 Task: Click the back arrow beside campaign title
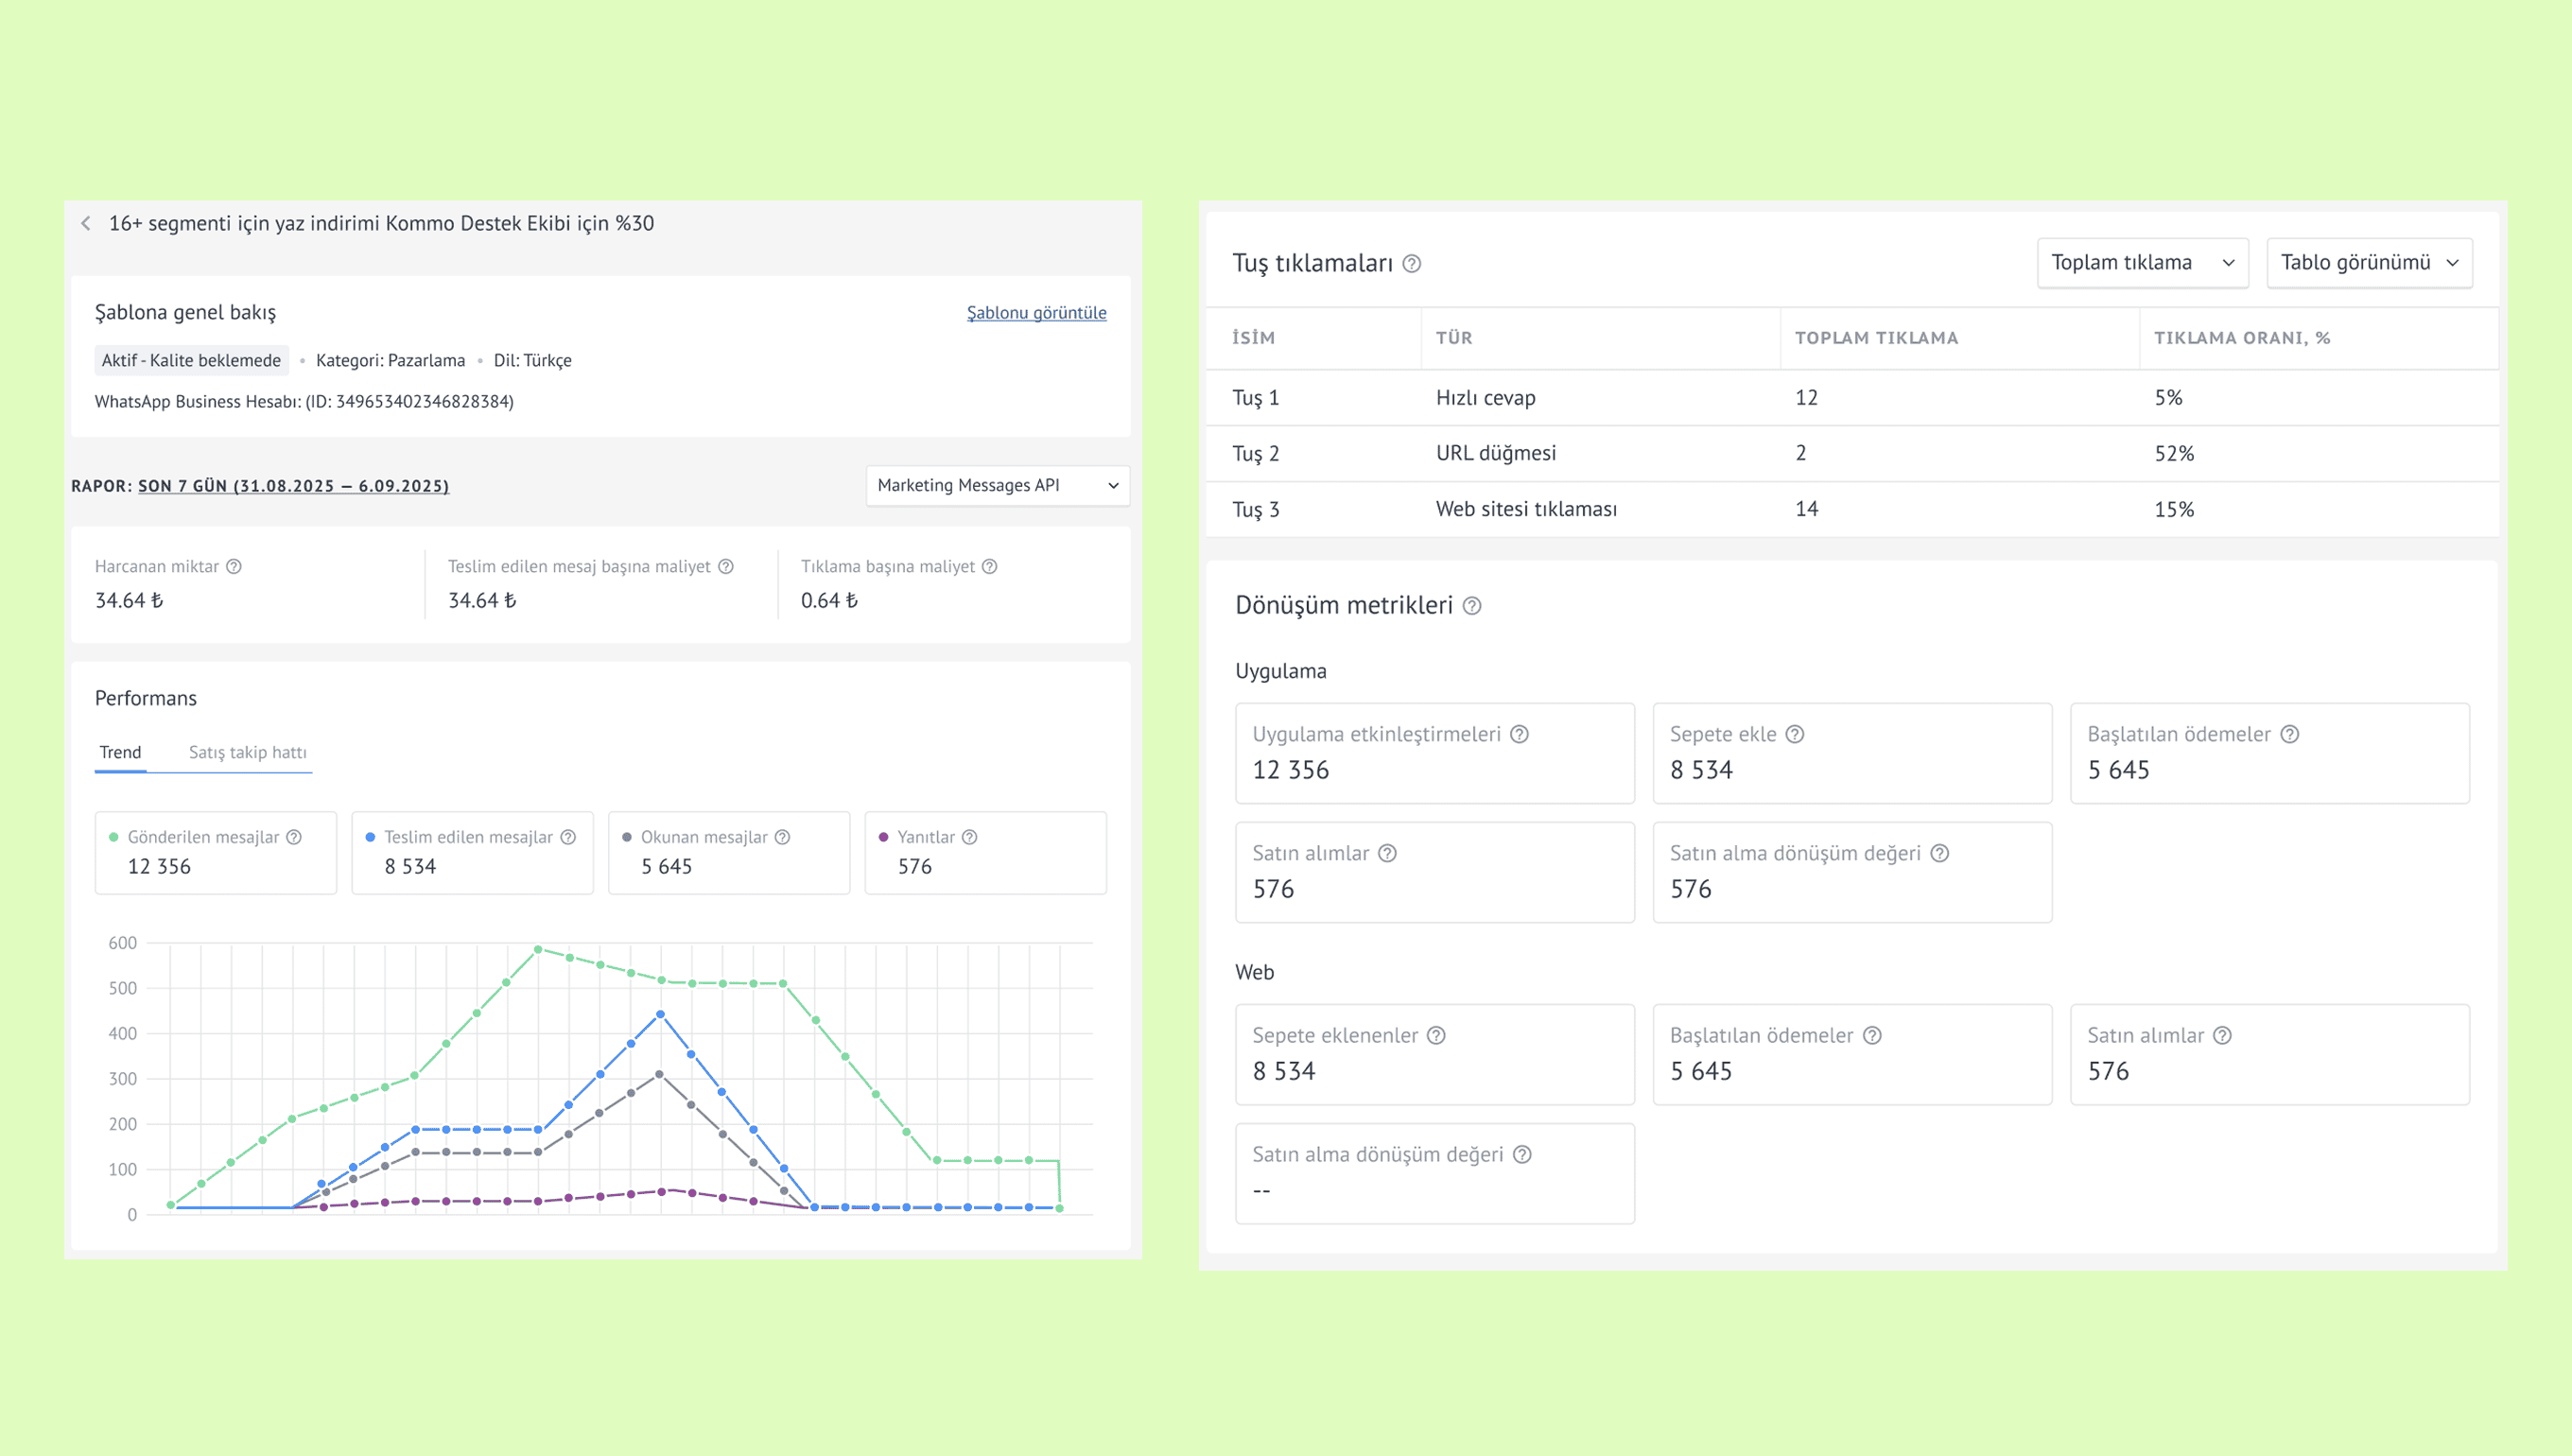pyautogui.click(x=86, y=224)
